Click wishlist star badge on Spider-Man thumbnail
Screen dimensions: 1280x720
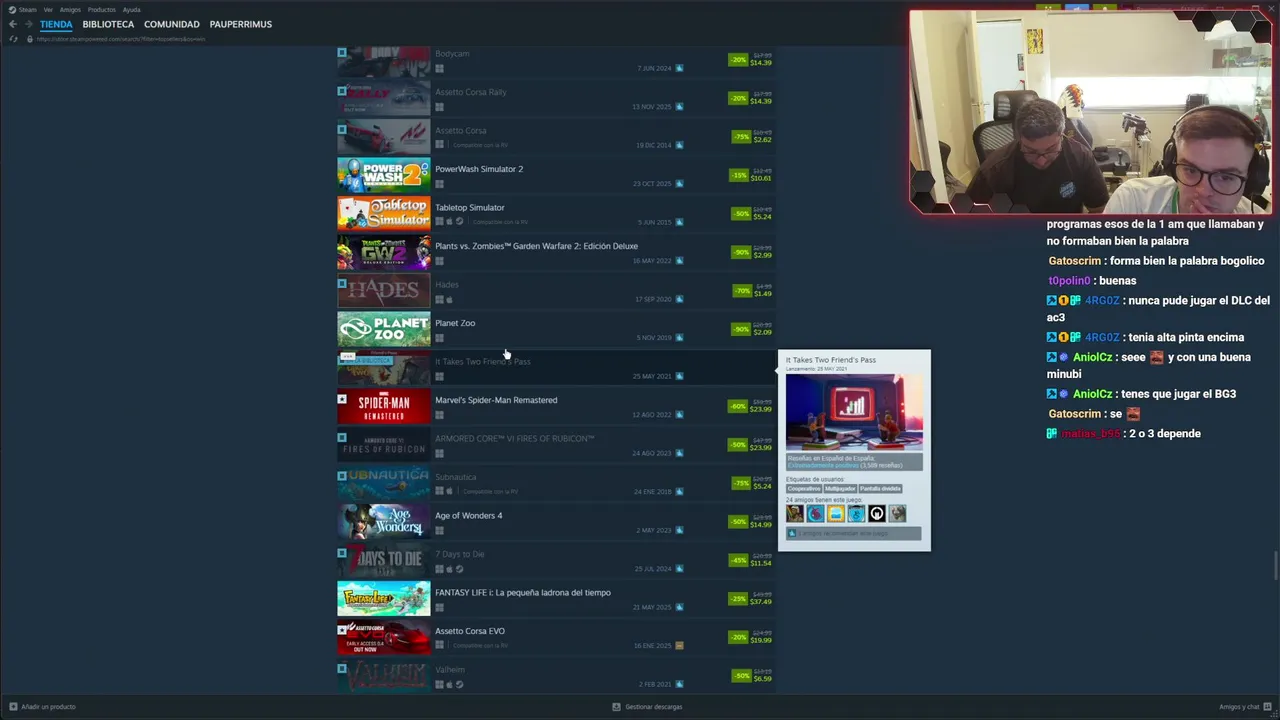pos(342,399)
